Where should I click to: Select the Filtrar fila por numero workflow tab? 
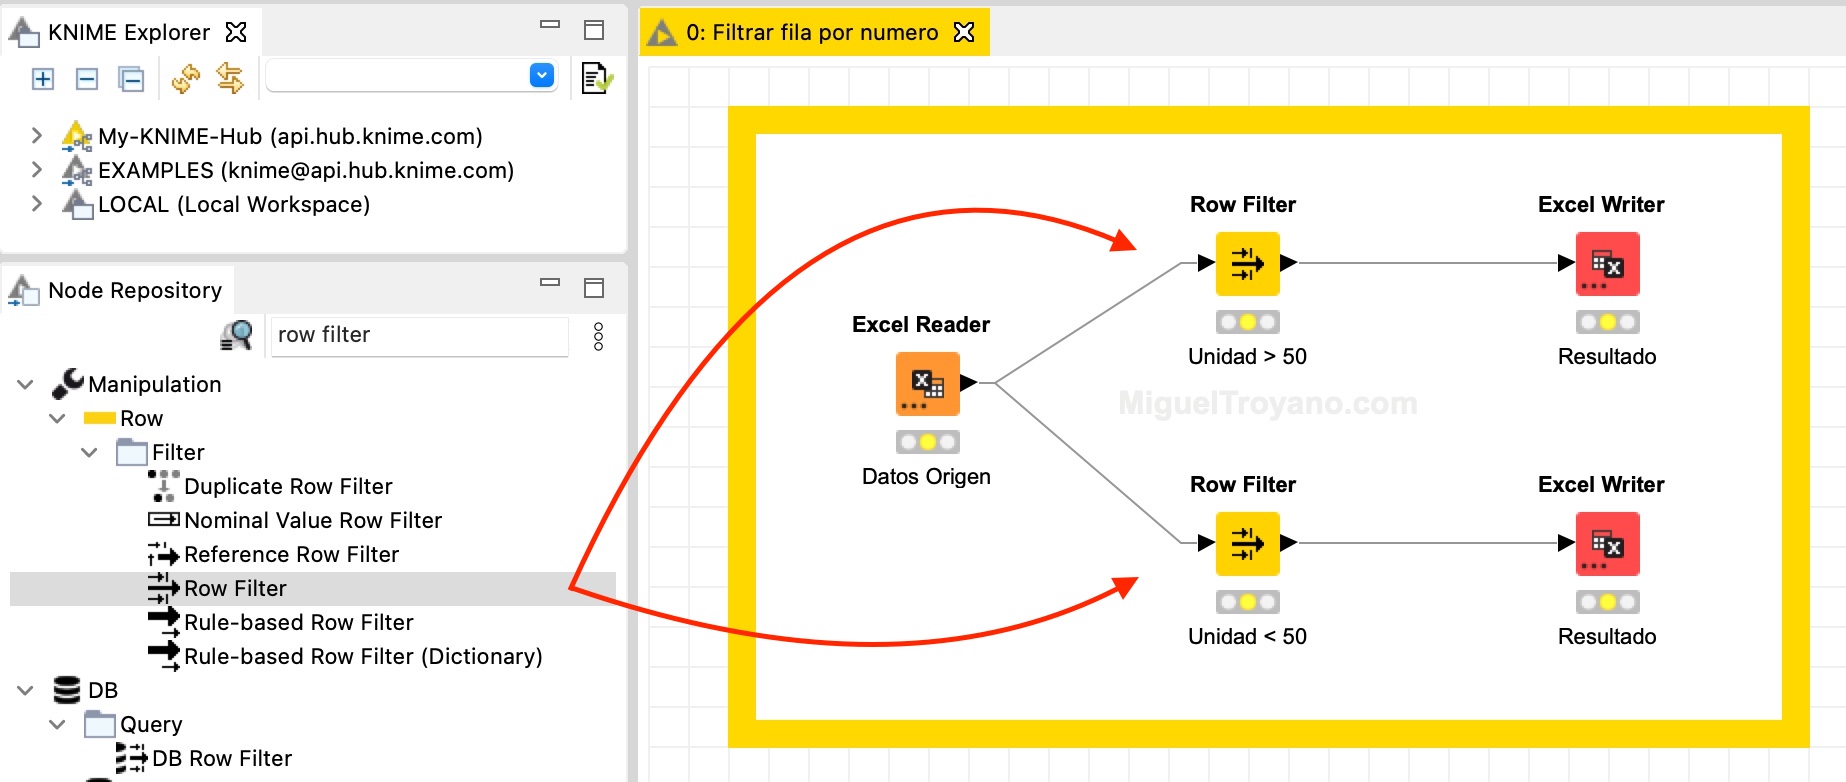pyautogui.click(x=812, y=32)
